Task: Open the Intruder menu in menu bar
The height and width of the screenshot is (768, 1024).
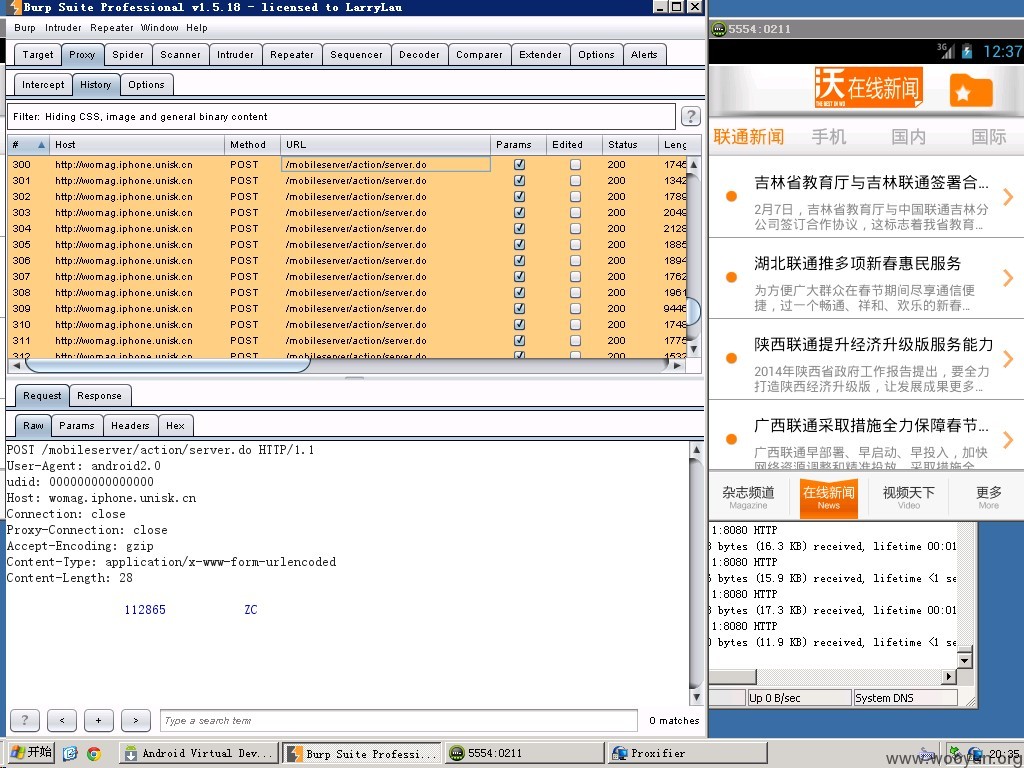Action: click(63, 27)
